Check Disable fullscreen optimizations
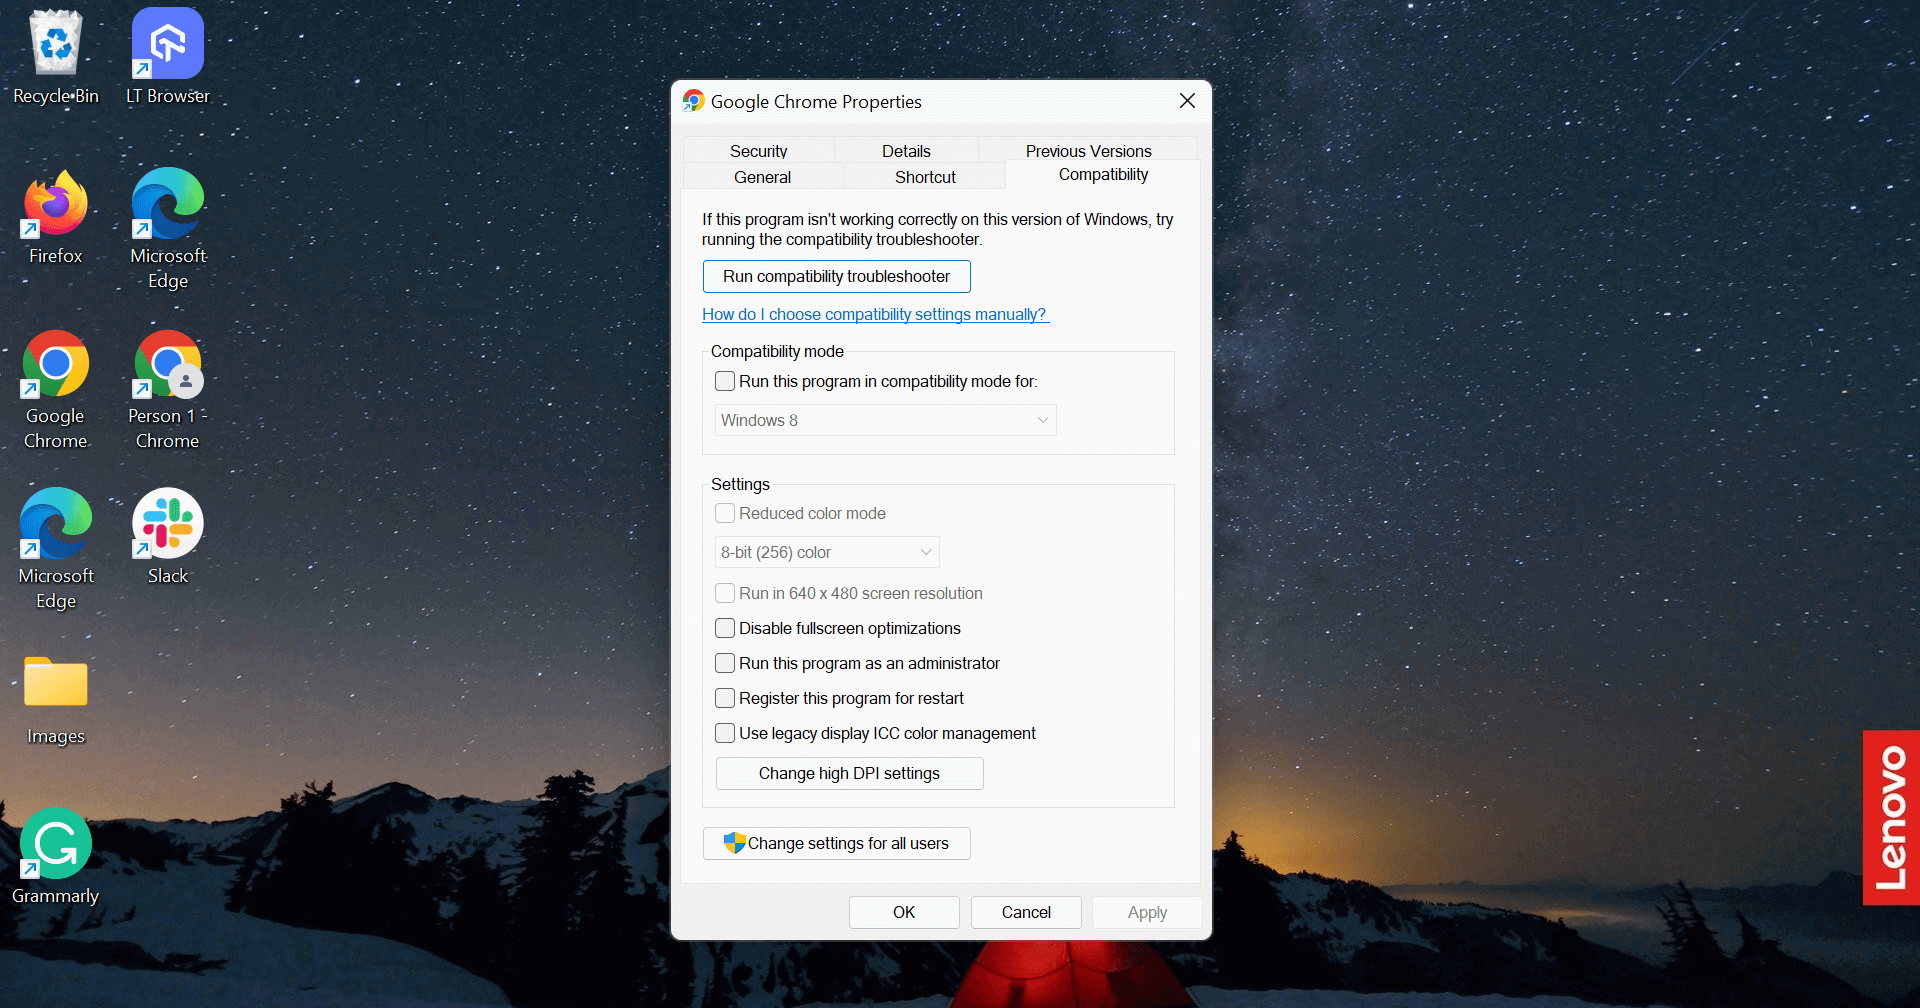Screen dimensions: 1920x1008 [725, 628]
